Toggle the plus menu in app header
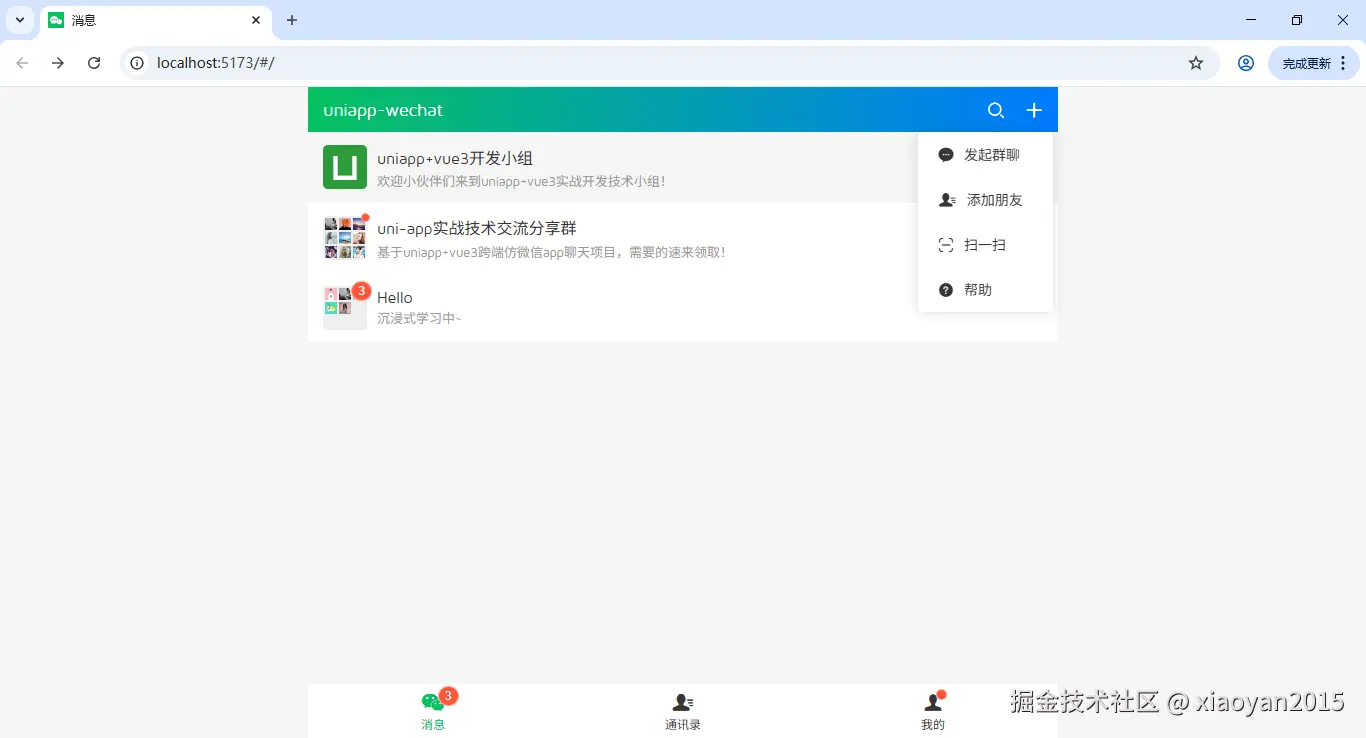 point(1034,110)
